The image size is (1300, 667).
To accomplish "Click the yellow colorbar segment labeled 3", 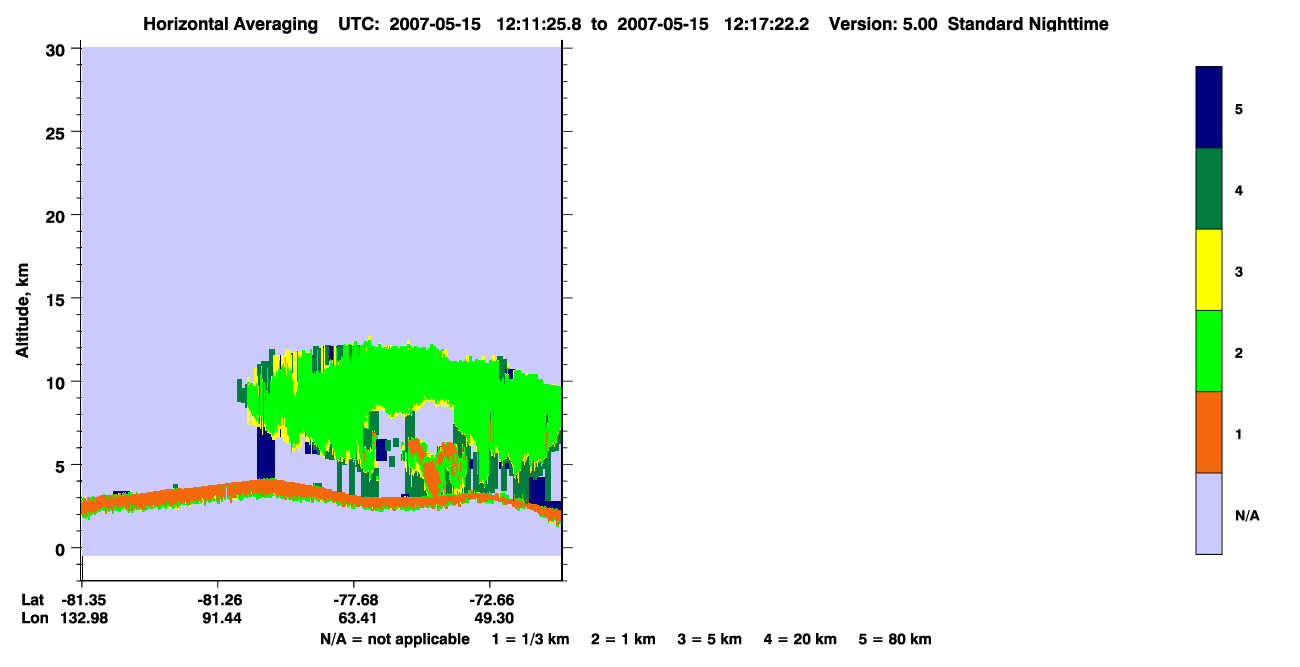I will tap(1208, 270).
